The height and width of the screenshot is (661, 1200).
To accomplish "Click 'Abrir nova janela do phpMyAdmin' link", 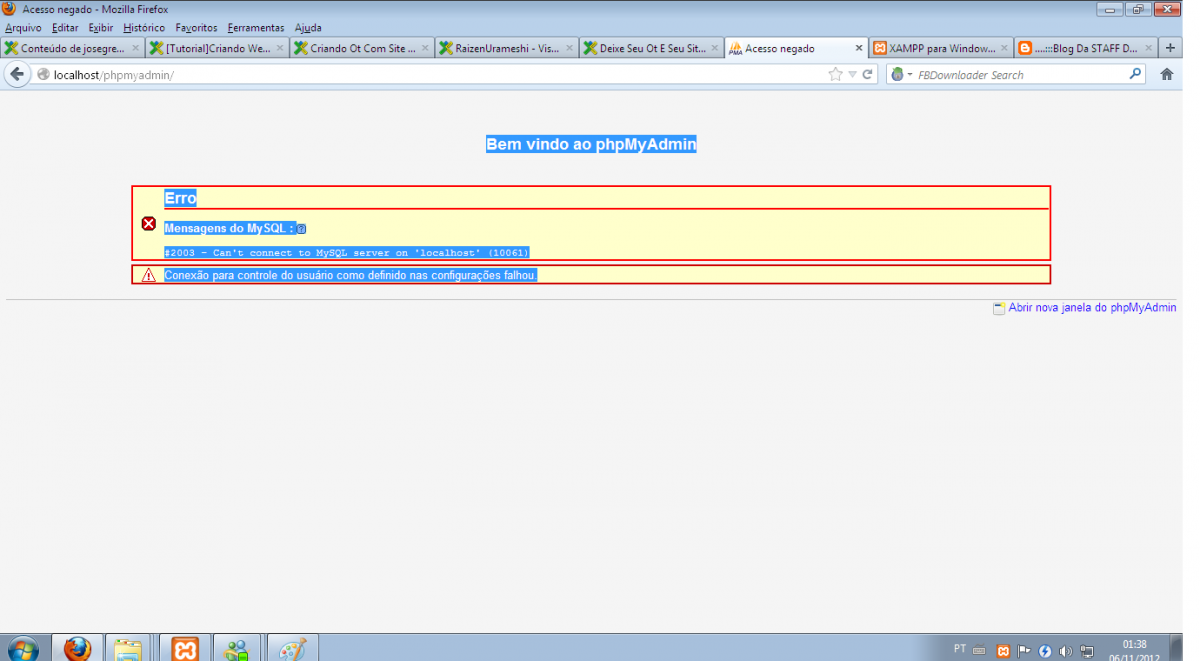I will coord(1092,308).
